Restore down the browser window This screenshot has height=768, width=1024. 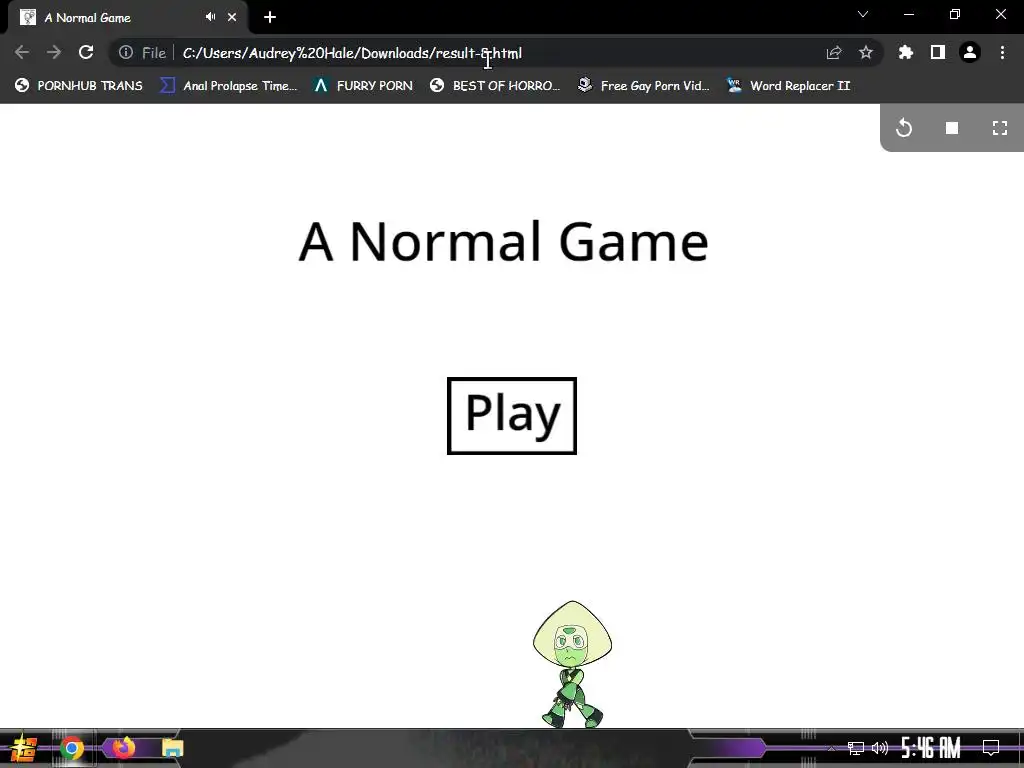[955, 14]
